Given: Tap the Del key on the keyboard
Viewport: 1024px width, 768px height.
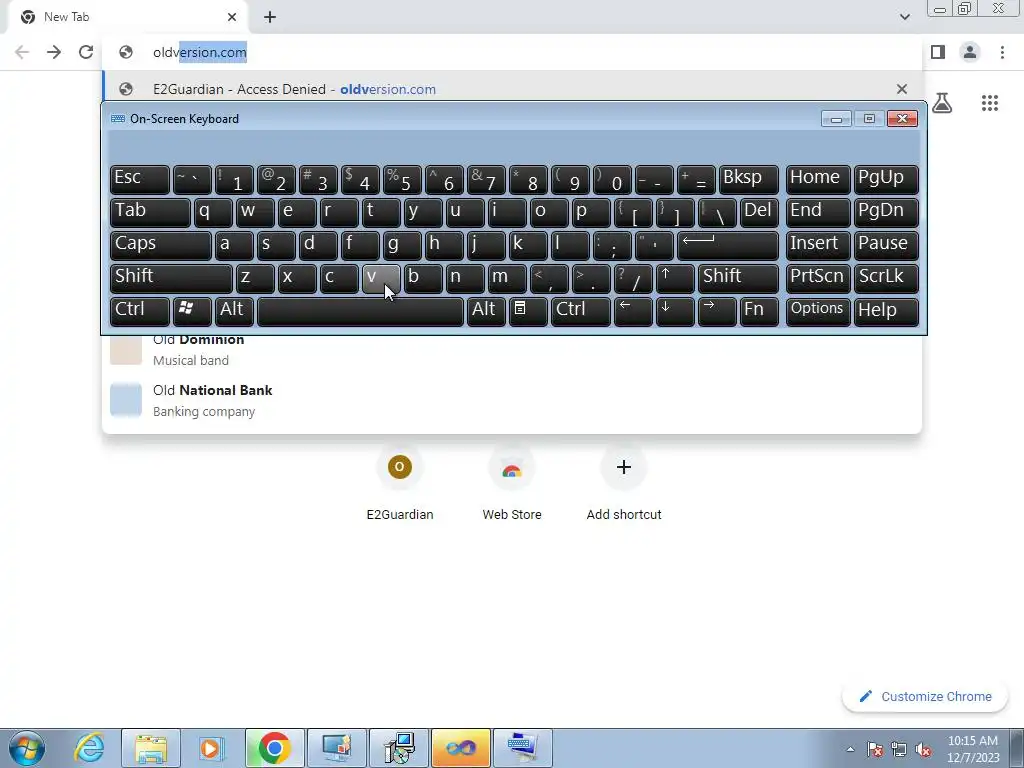Looking at the screenshot, I should (x=759, y=212).
